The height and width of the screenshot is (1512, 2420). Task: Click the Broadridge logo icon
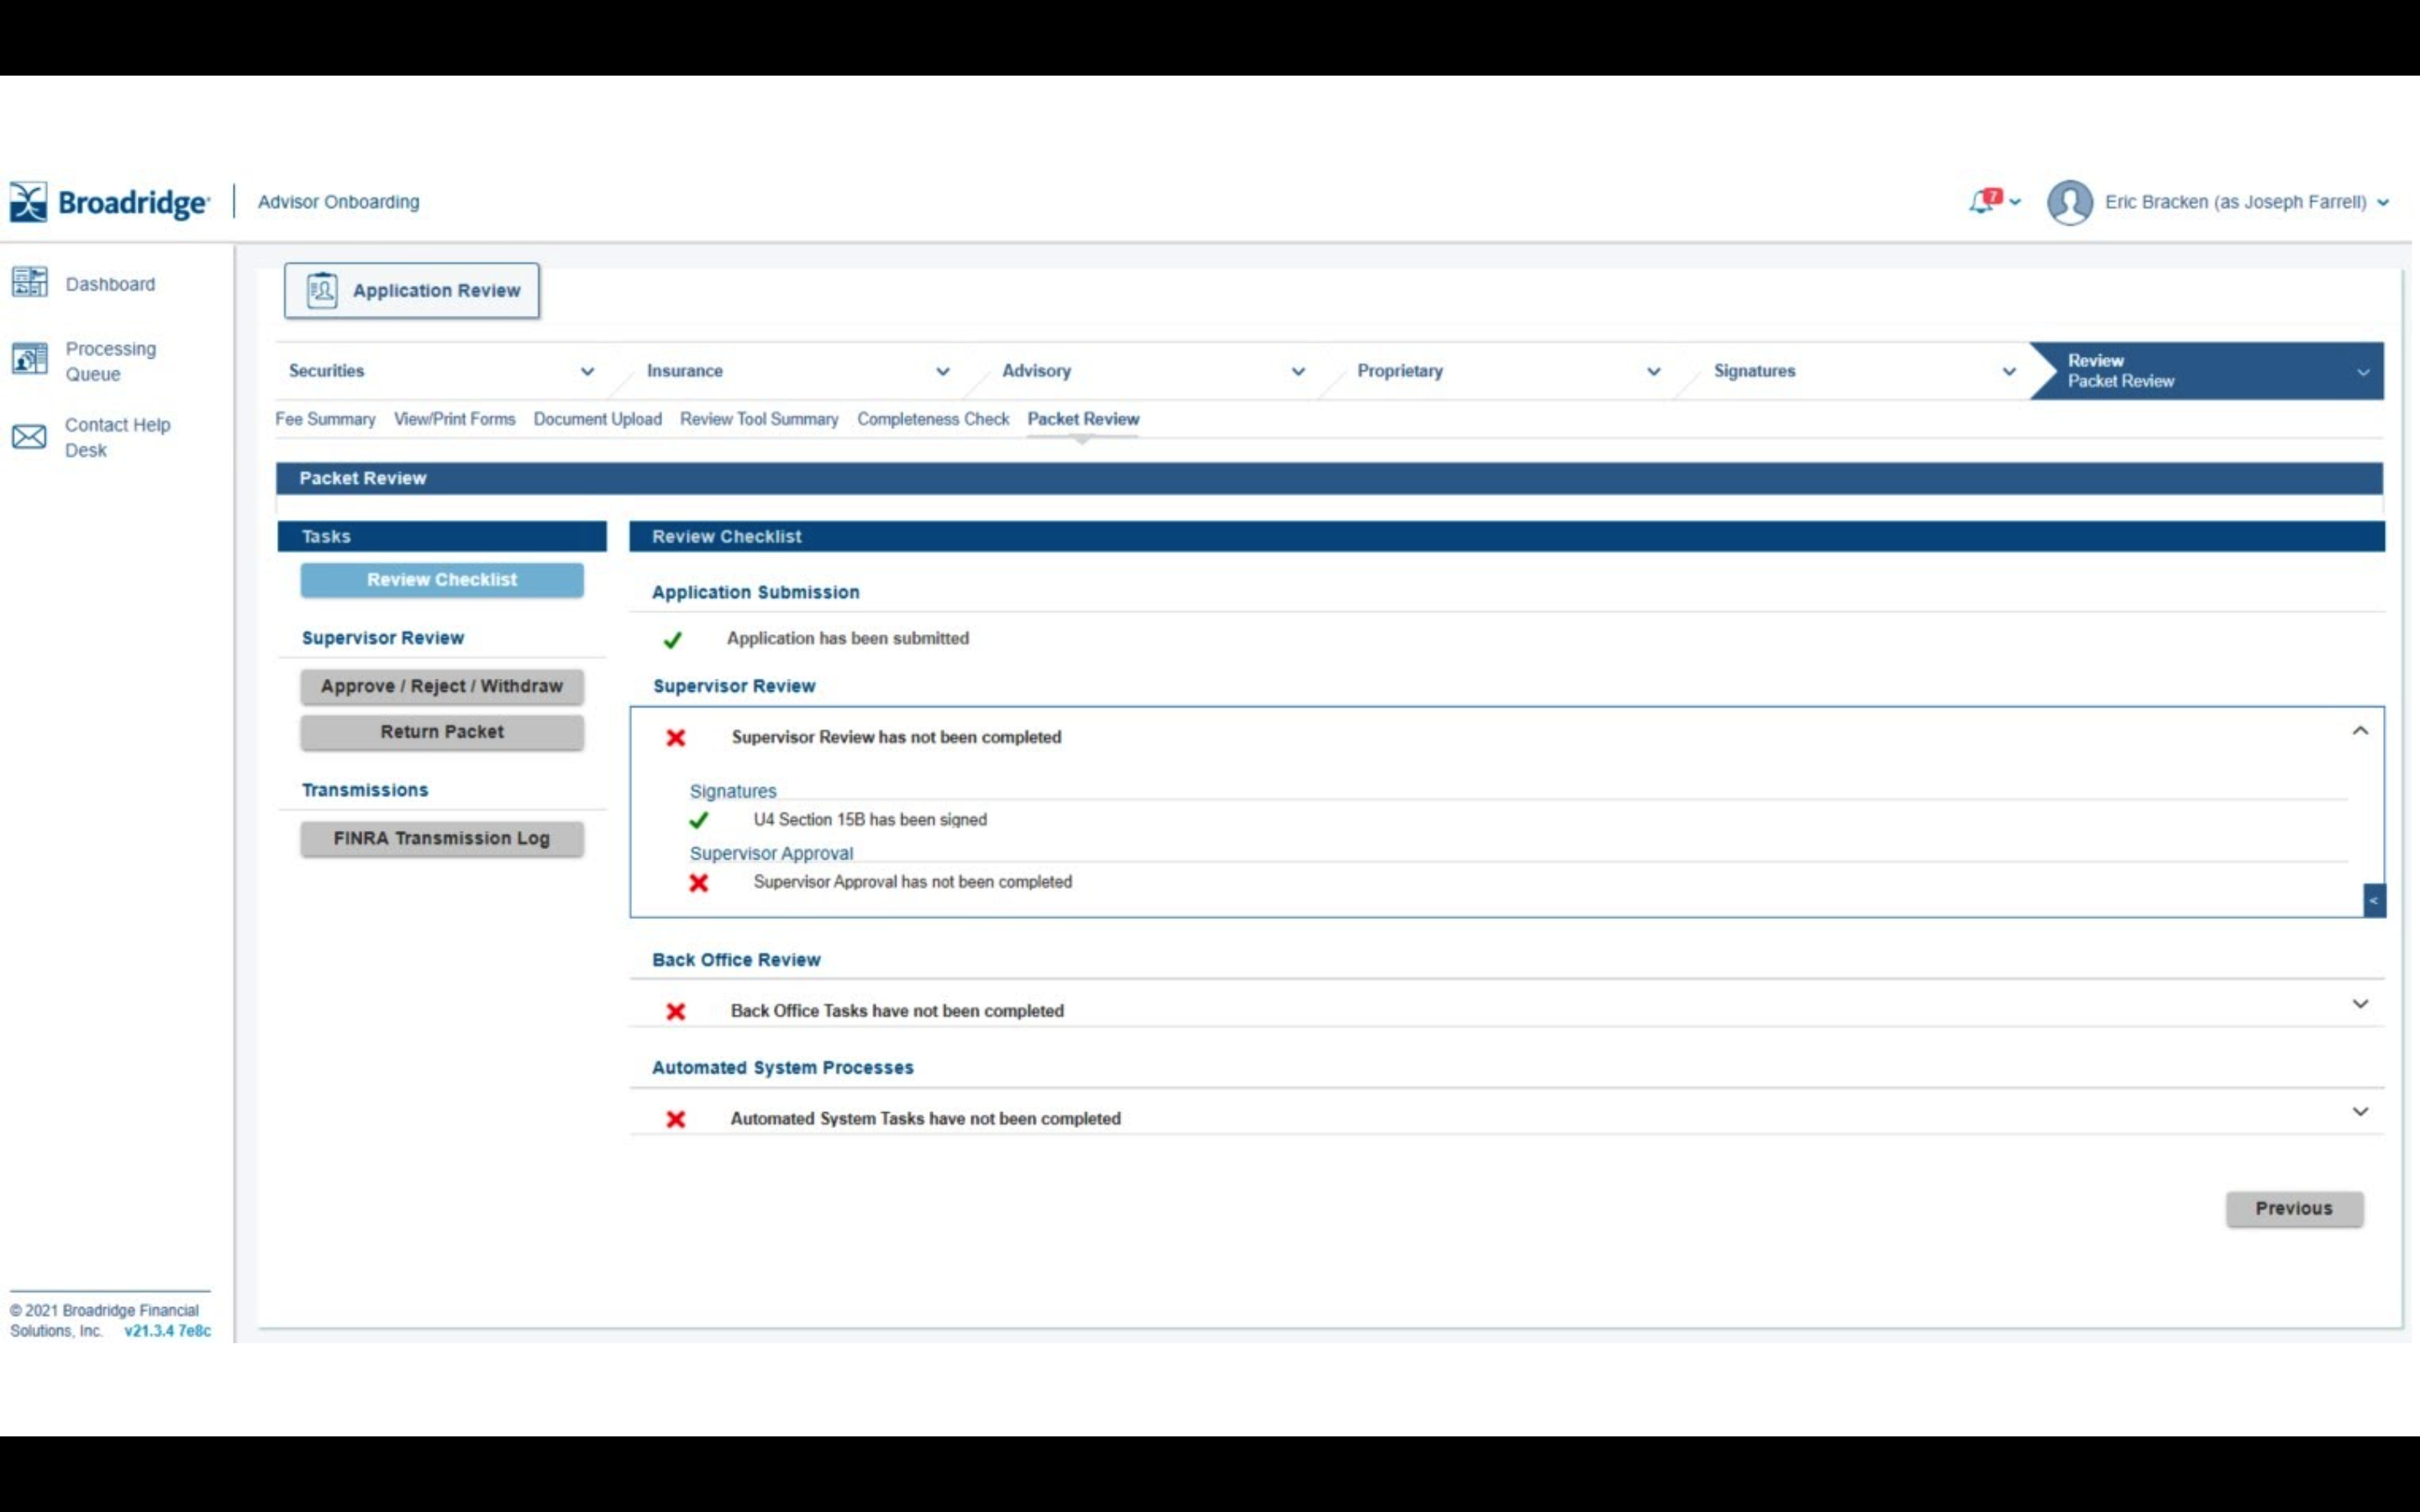pyautogui.click(x=28, y=202)
